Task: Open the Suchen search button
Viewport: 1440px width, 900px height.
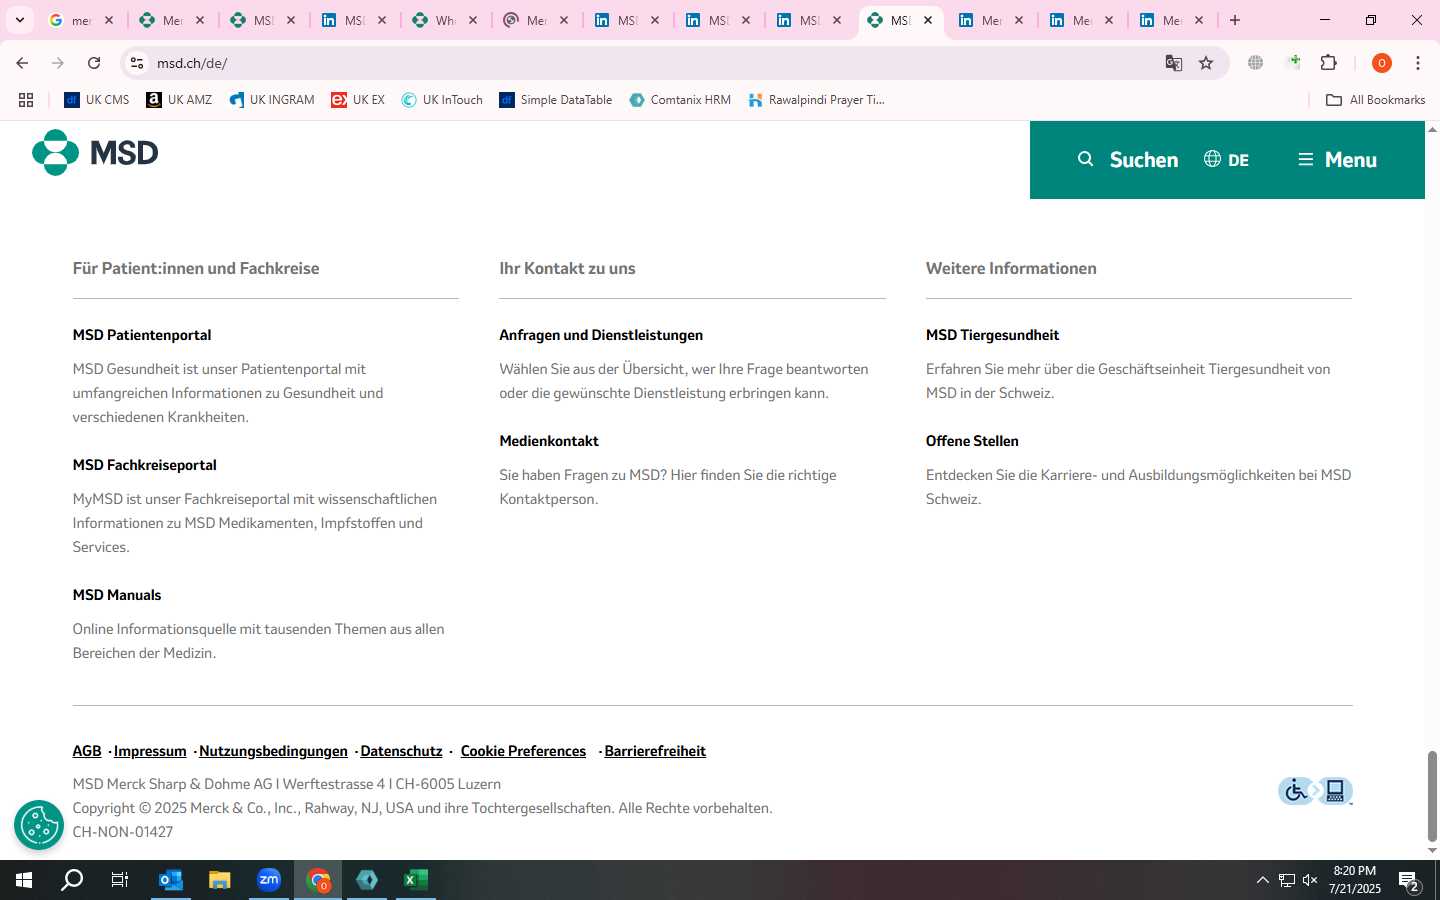Action: 1128,160
